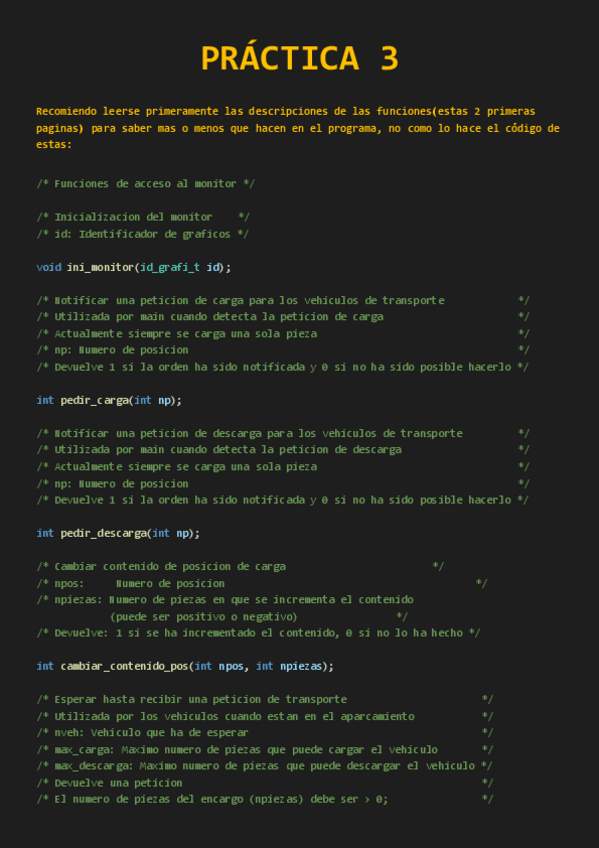Viewport: 599px width, 848px height.
Task: Click the cambiar_contenido_pos function name
Action: (124, 666)
